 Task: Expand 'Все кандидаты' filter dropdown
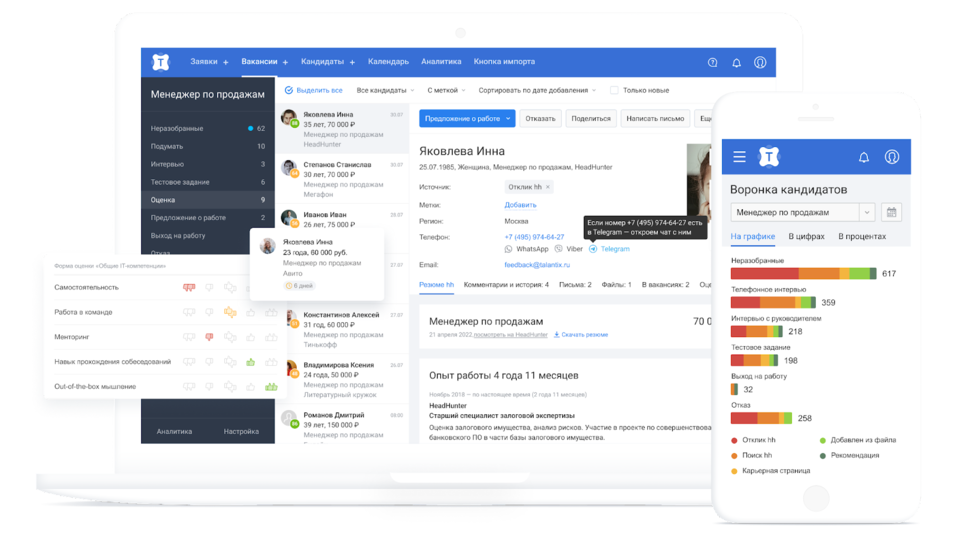pos(381,90)
